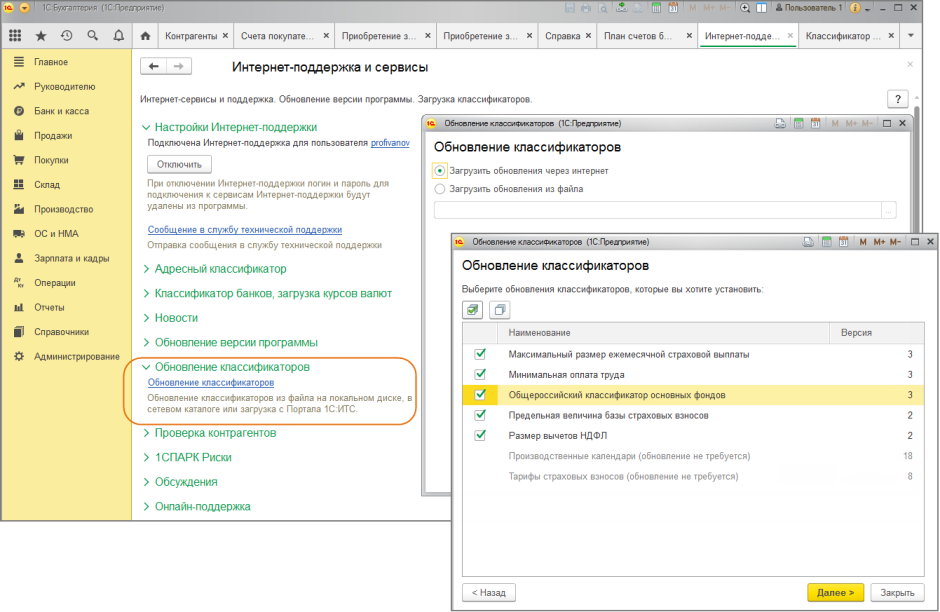The image size is (940, 612).
Task: Open 'Банк и касса' sidebar section
Action: tap(61, 111)
